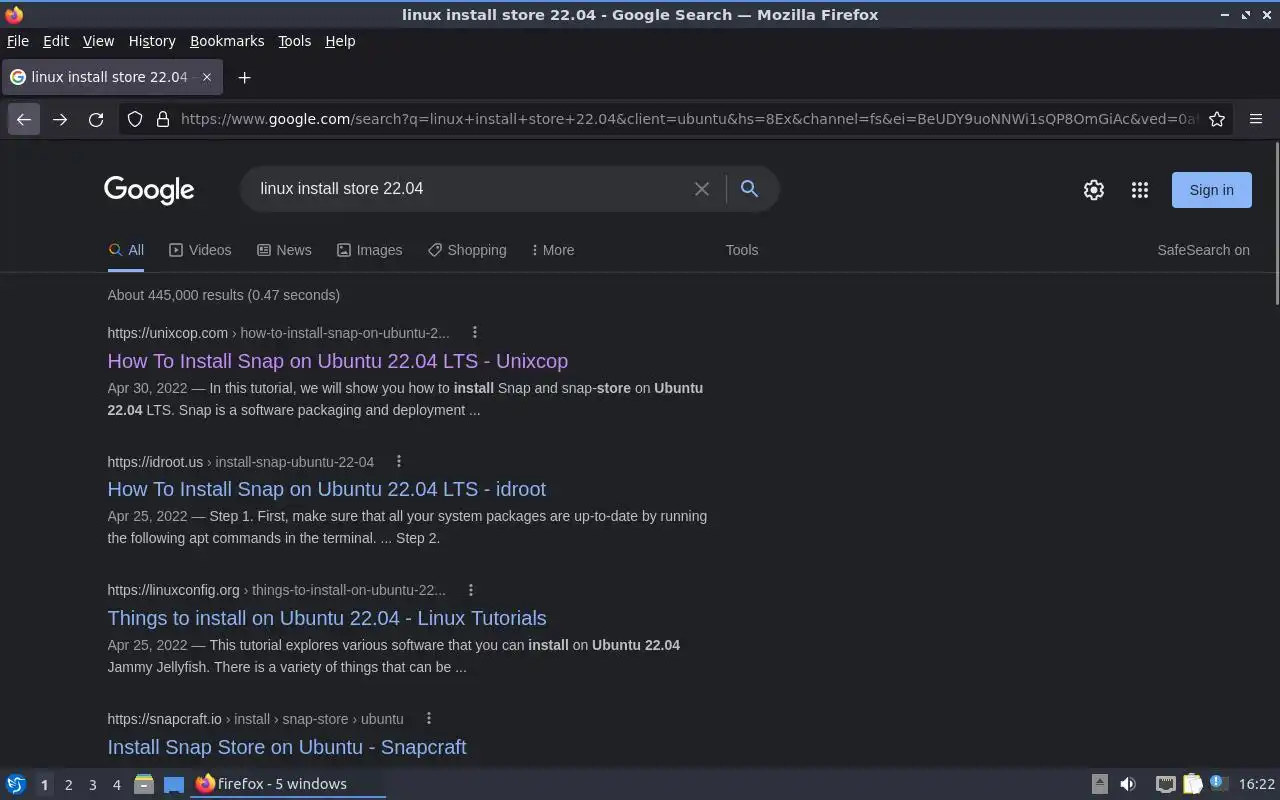Open the Help menu
Viewport: 1280px width, 800px height.
coord(340,41)
